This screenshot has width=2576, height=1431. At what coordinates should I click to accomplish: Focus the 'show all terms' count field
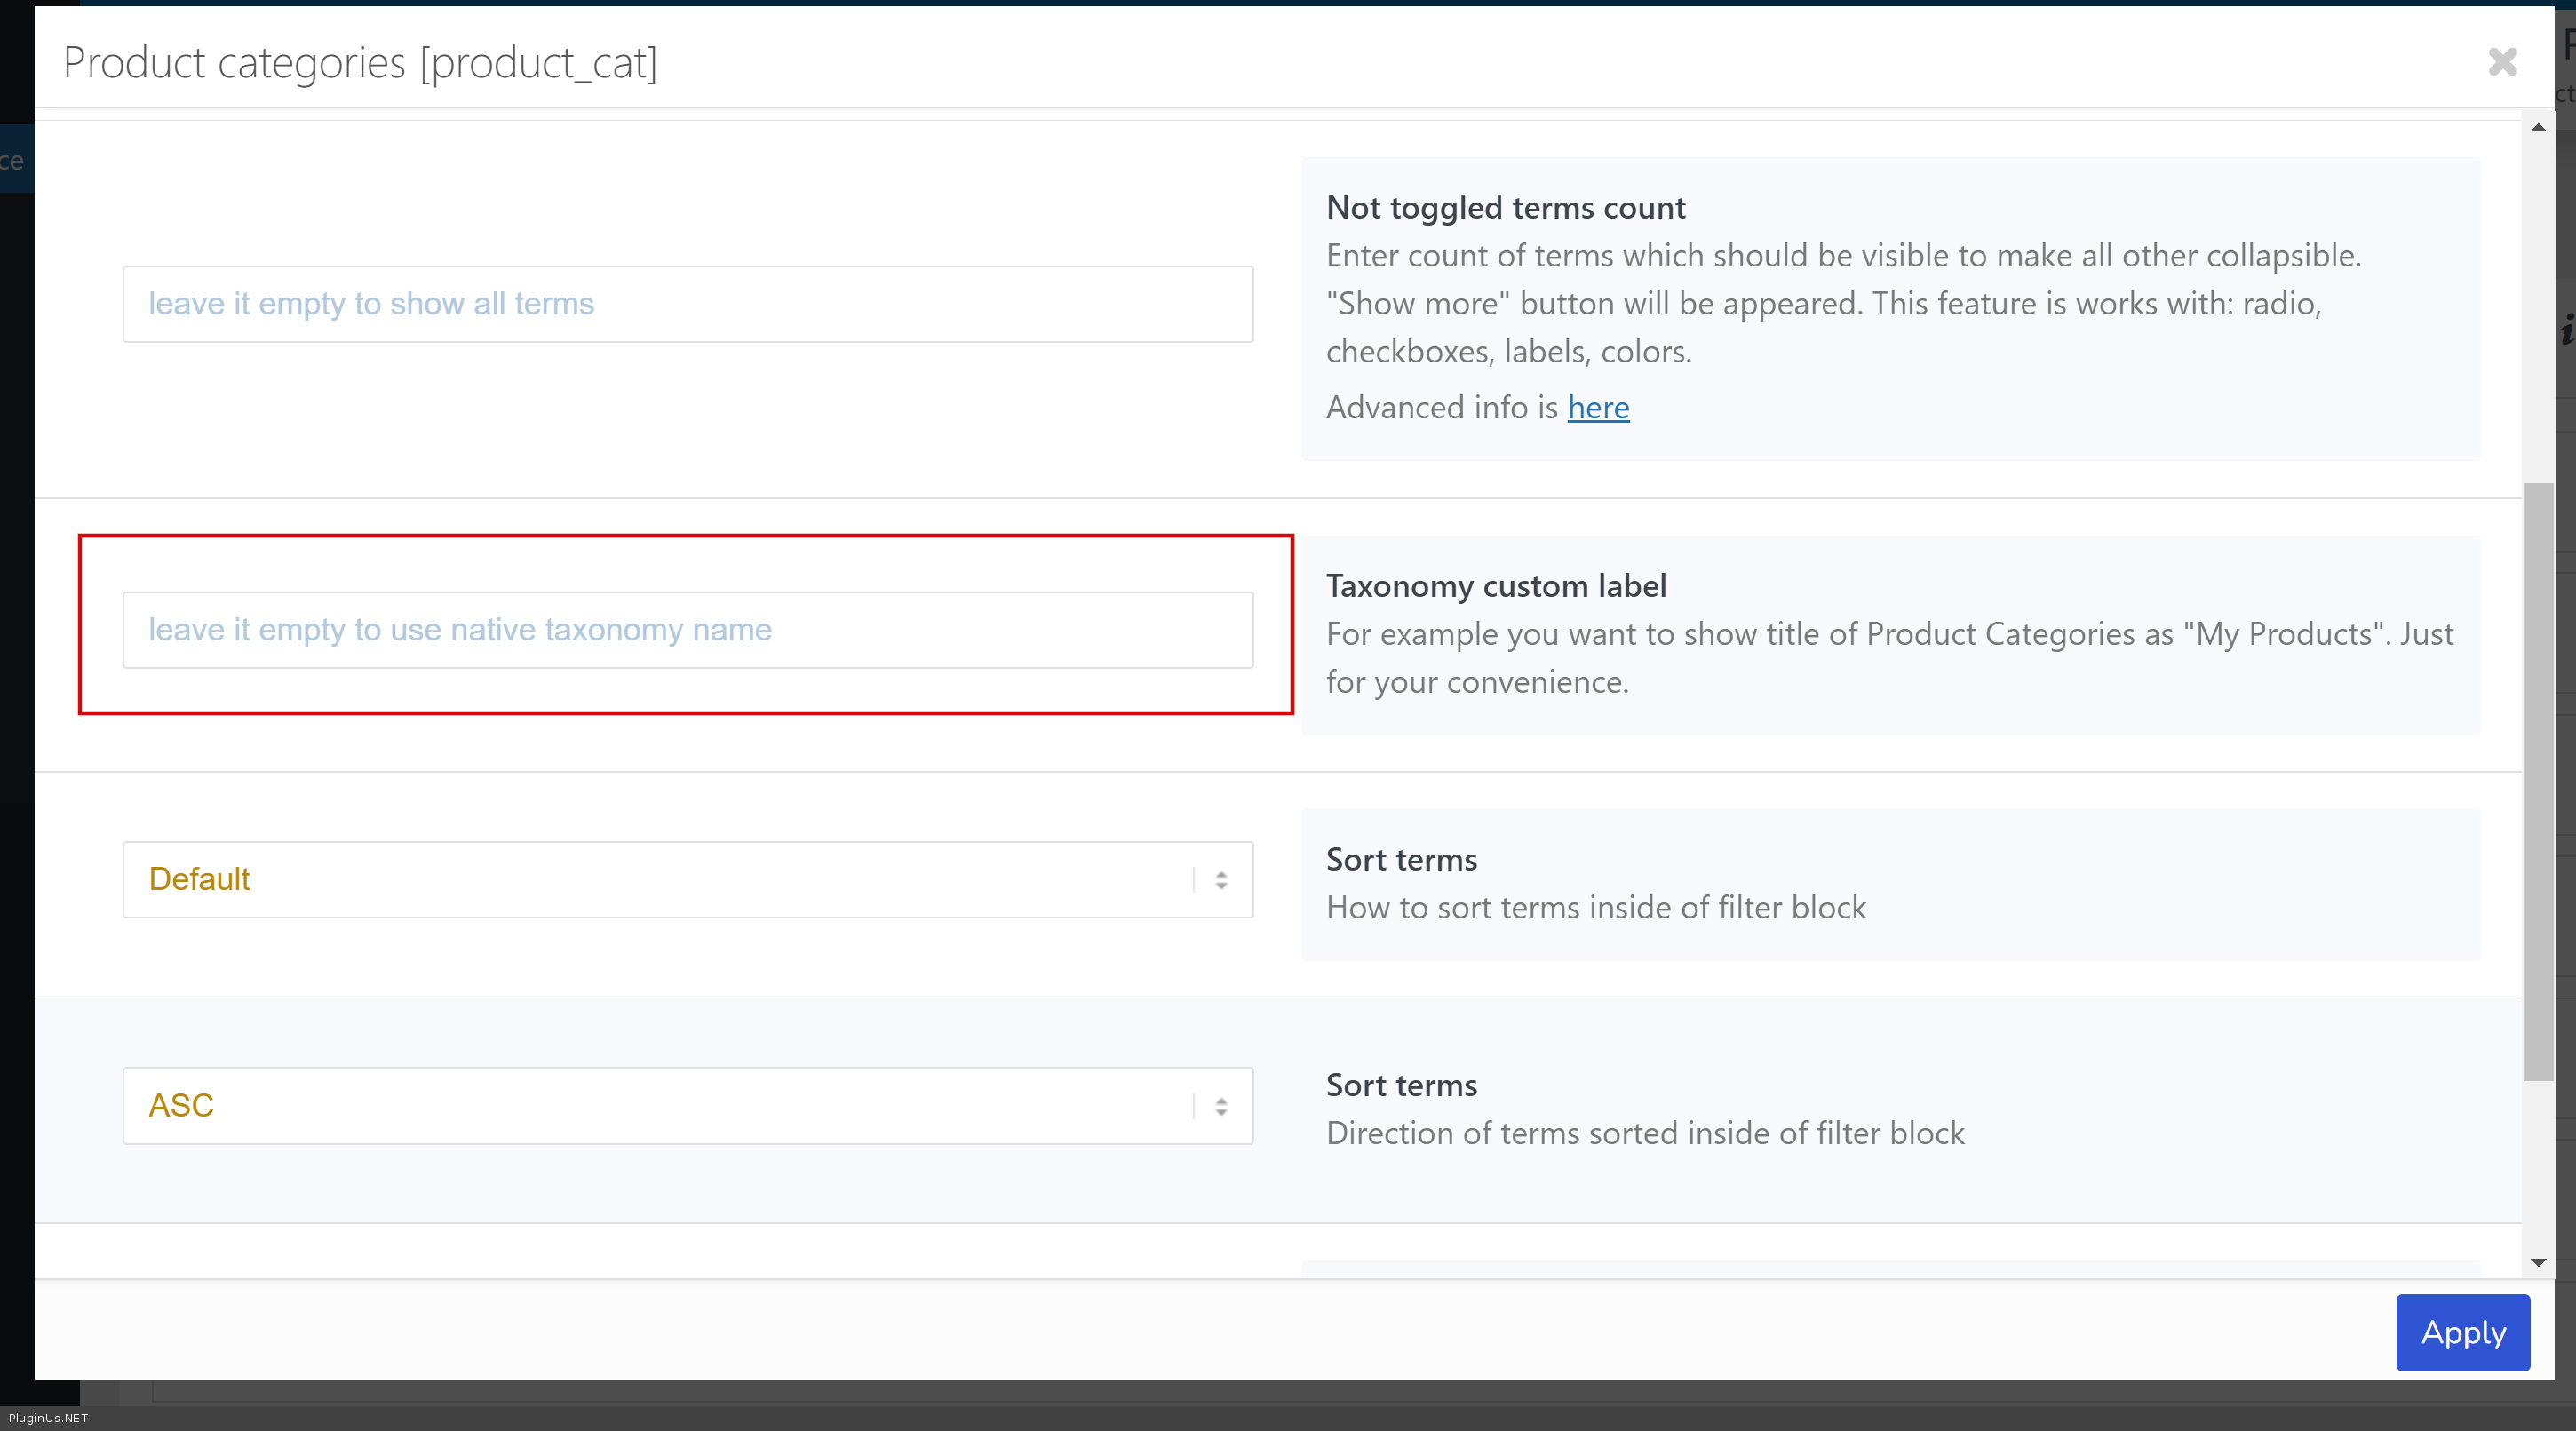point(687,304)
